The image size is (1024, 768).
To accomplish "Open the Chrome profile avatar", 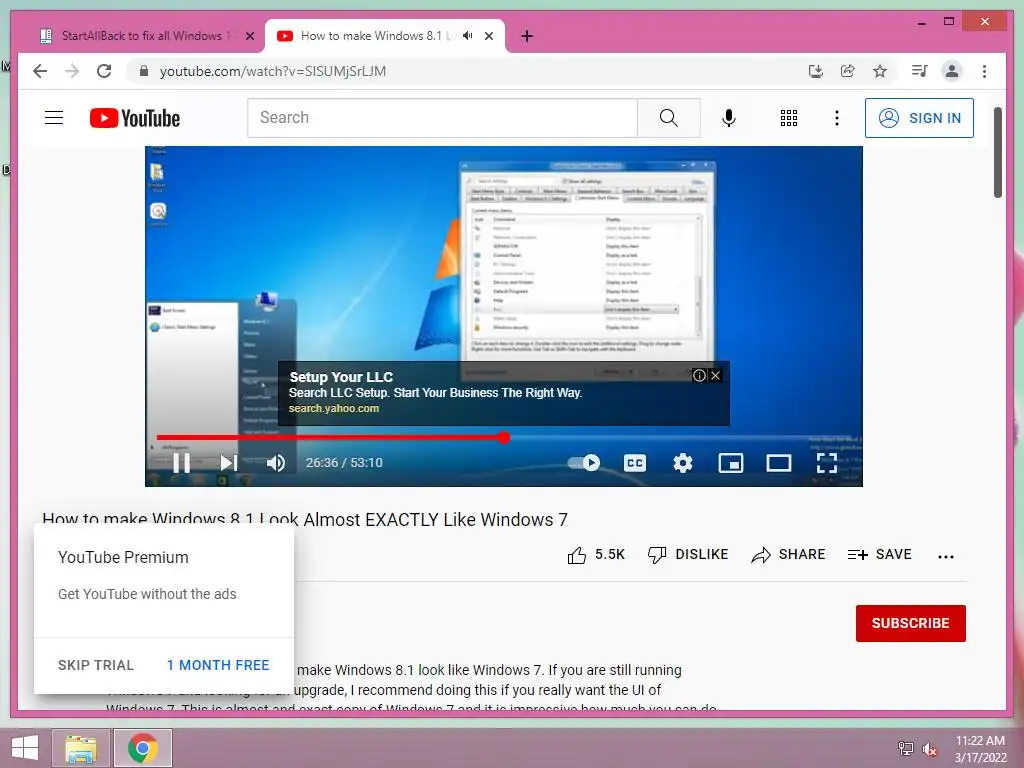I will click(x=952, y=71).
